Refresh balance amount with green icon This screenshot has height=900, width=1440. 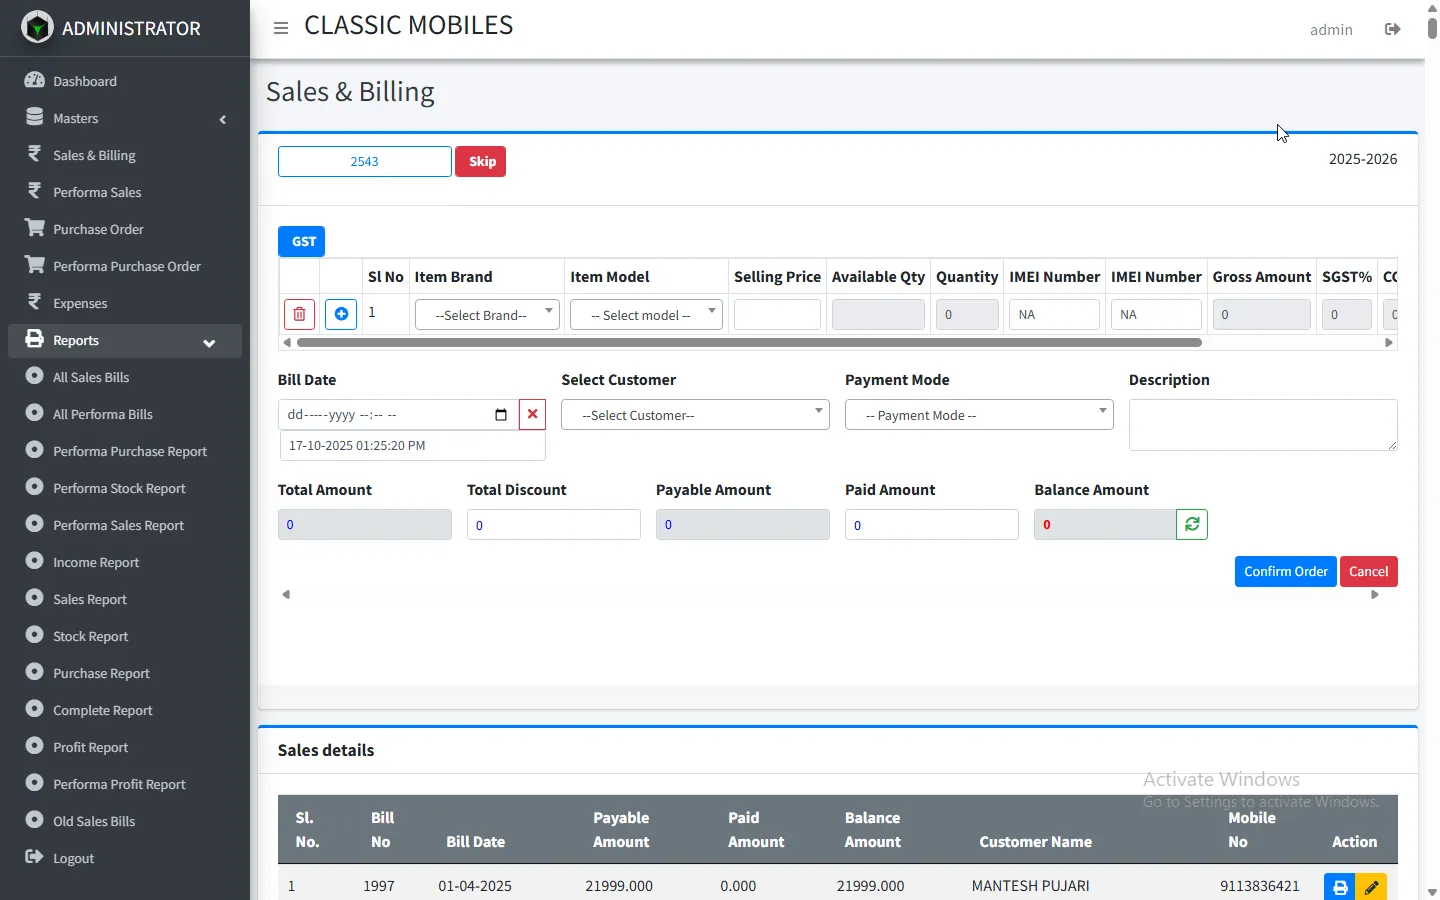(1192, 524)
